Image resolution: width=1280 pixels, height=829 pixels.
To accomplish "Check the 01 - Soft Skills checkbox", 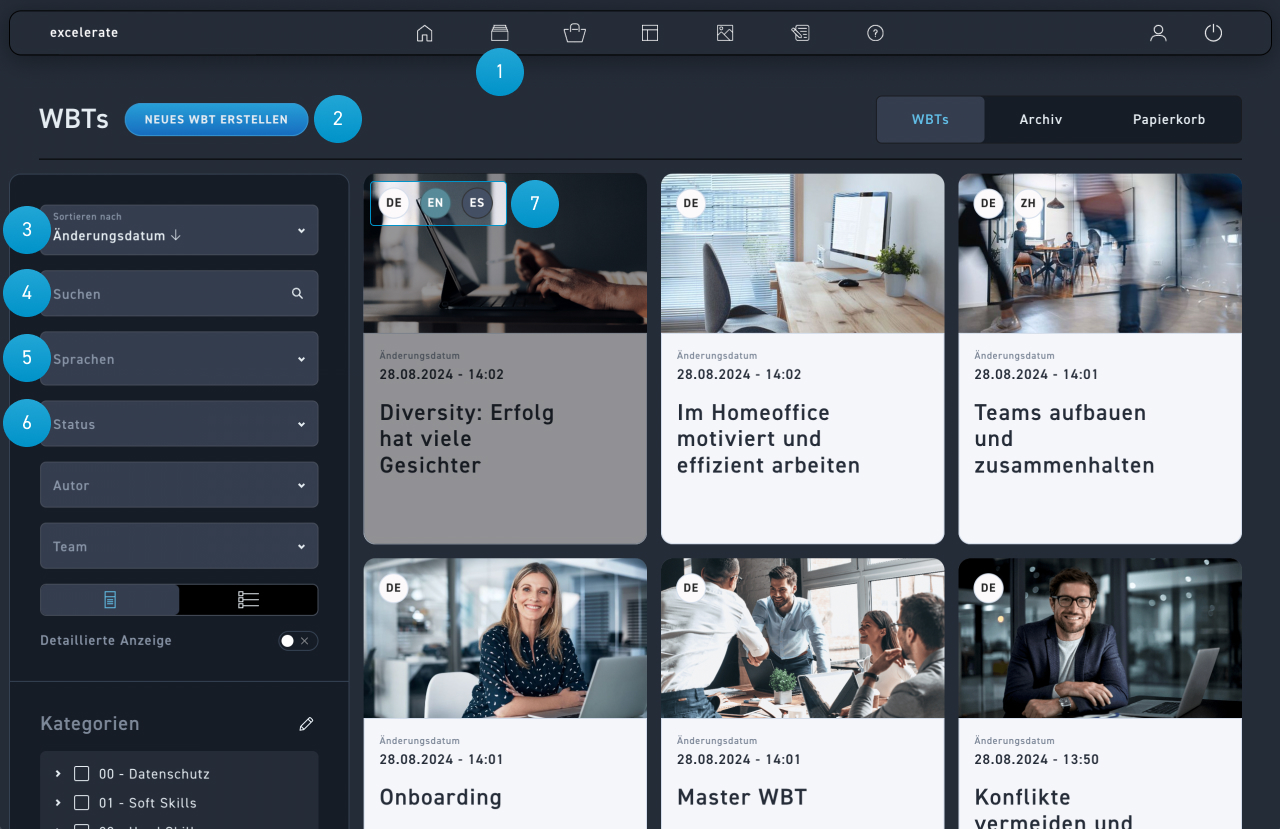I will (x=82, y=803).
